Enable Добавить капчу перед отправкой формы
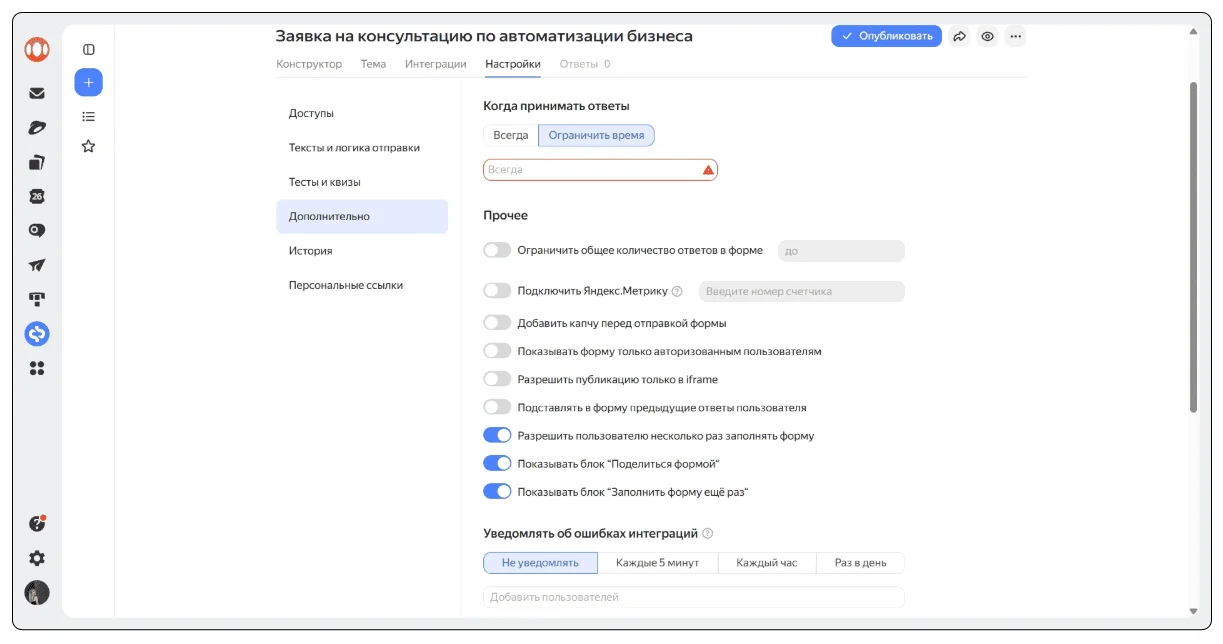1223x644 pixels. tap(497, 323)
